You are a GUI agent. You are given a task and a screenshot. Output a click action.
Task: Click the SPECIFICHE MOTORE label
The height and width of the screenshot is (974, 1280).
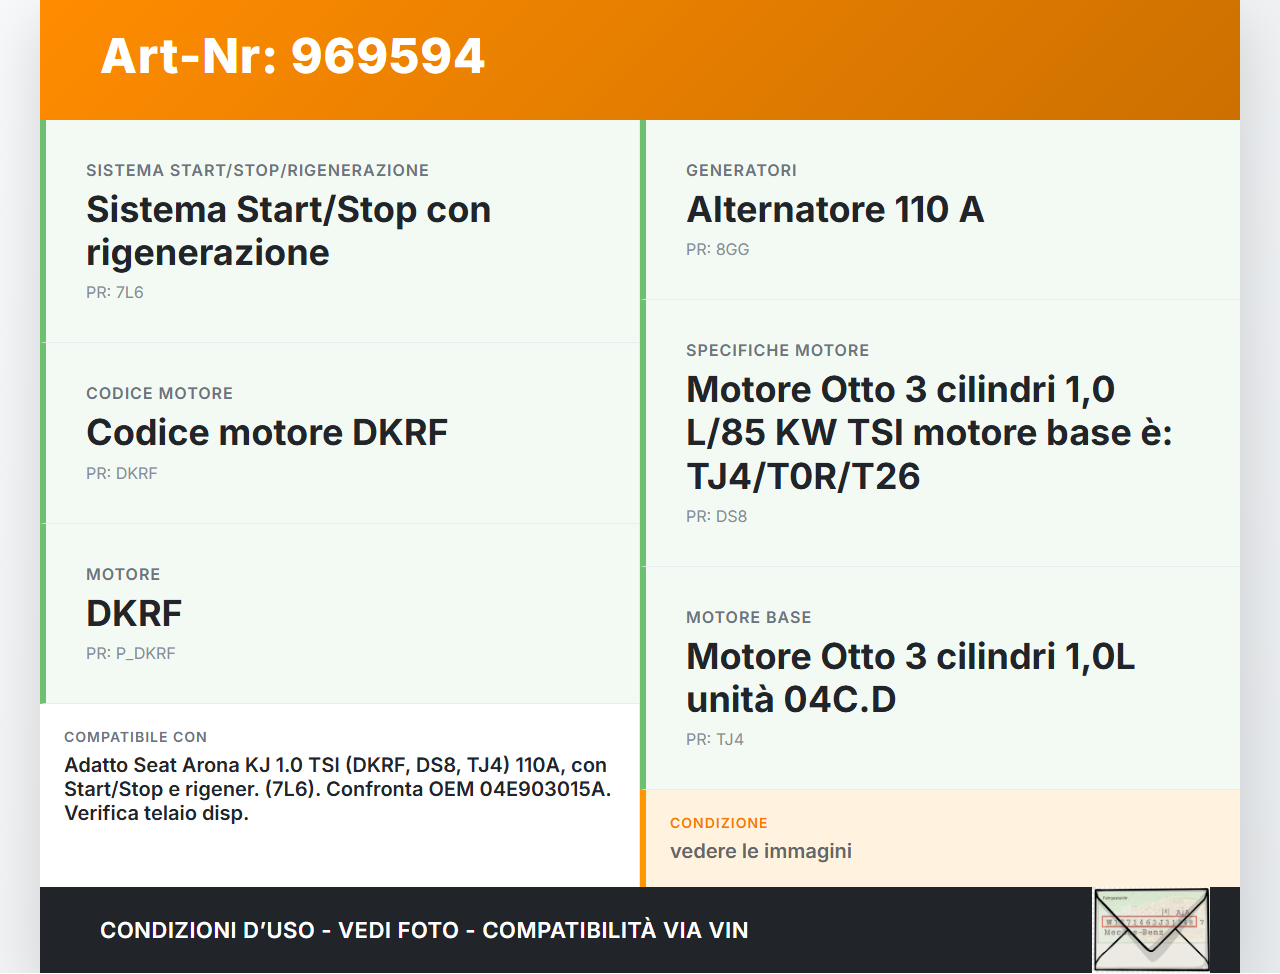pos(778,350)
